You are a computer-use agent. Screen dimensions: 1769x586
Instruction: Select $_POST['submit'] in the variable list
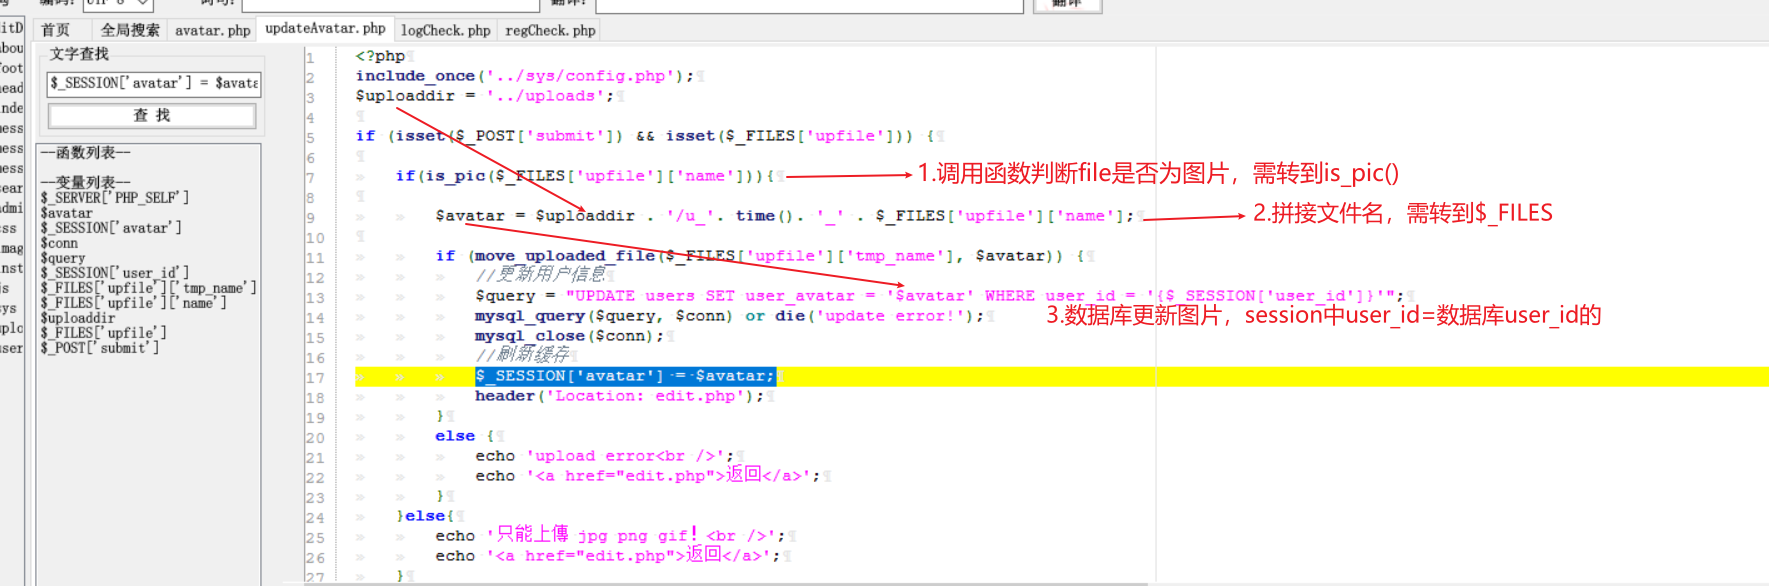99,348
